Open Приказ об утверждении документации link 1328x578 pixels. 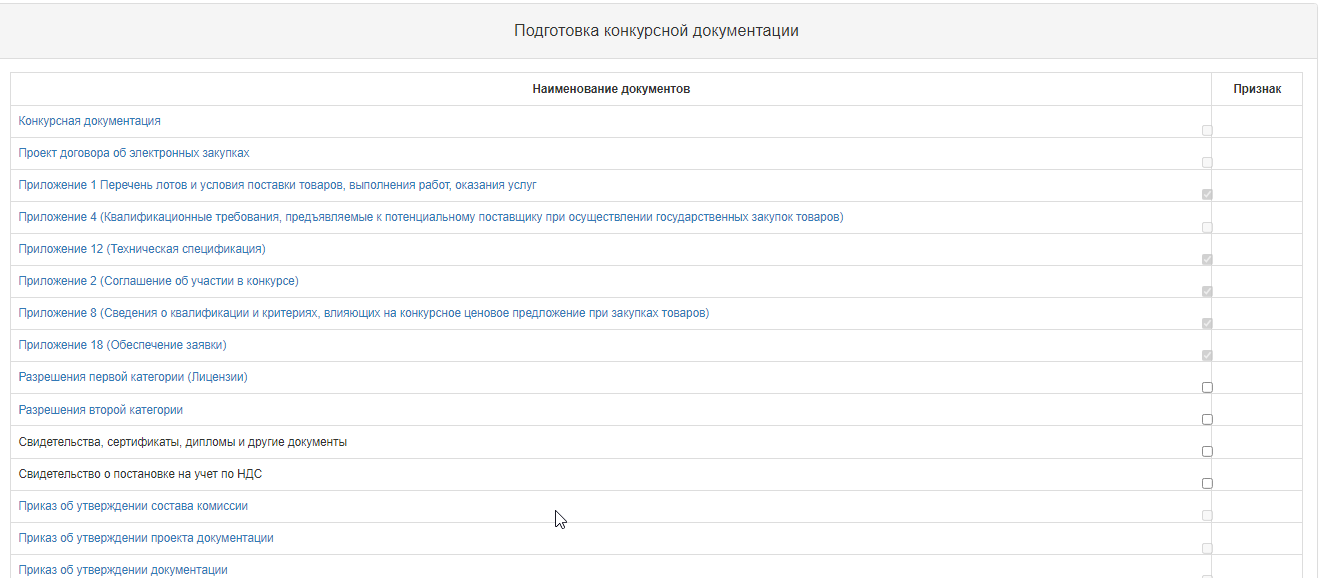click(123, 570)
